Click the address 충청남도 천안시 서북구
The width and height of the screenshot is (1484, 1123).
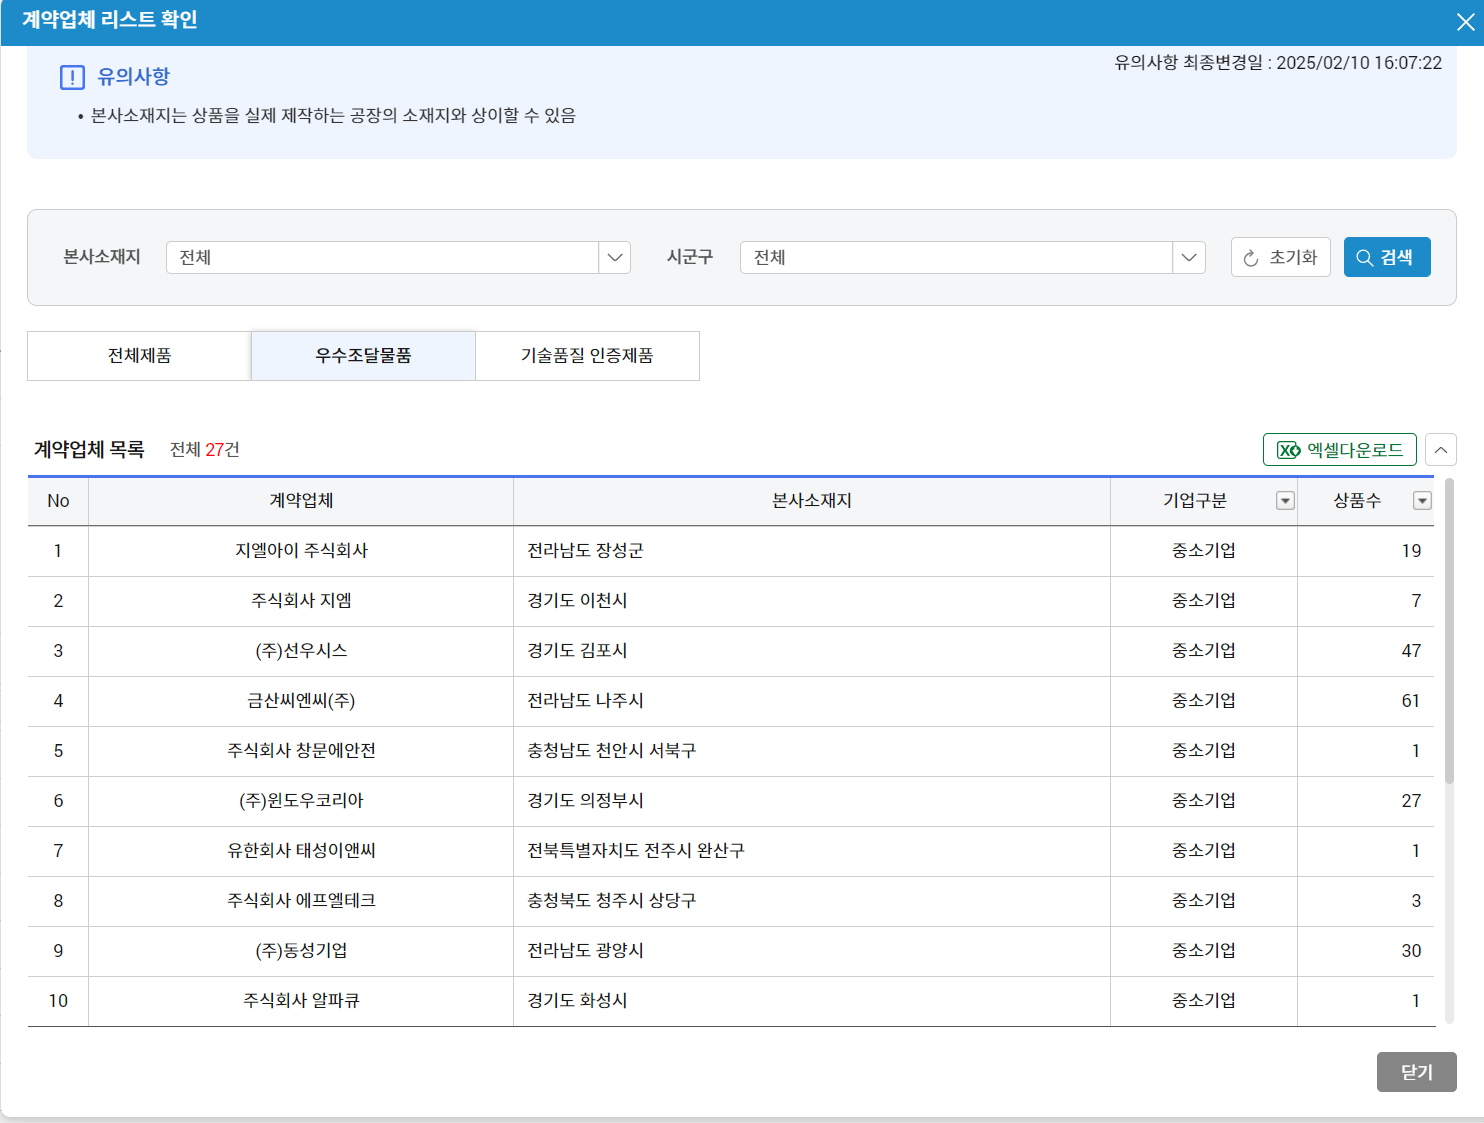click(611, 751)
